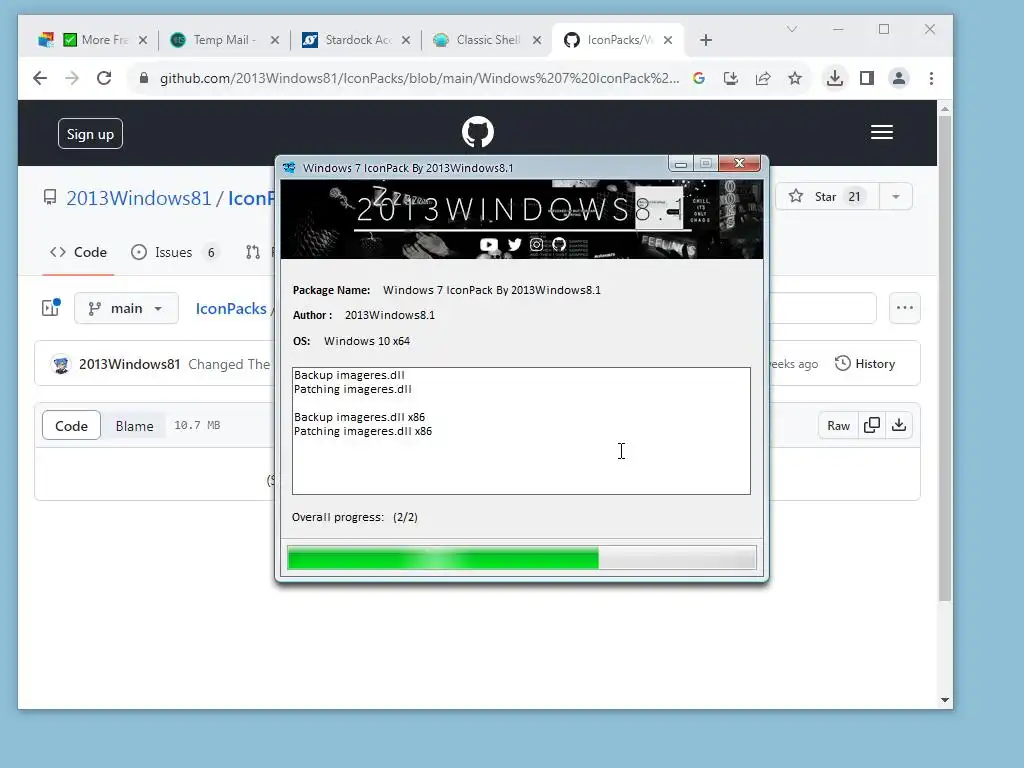Click the installer log text box
This screenshot has height=768, width=1024.
point(521,431)
